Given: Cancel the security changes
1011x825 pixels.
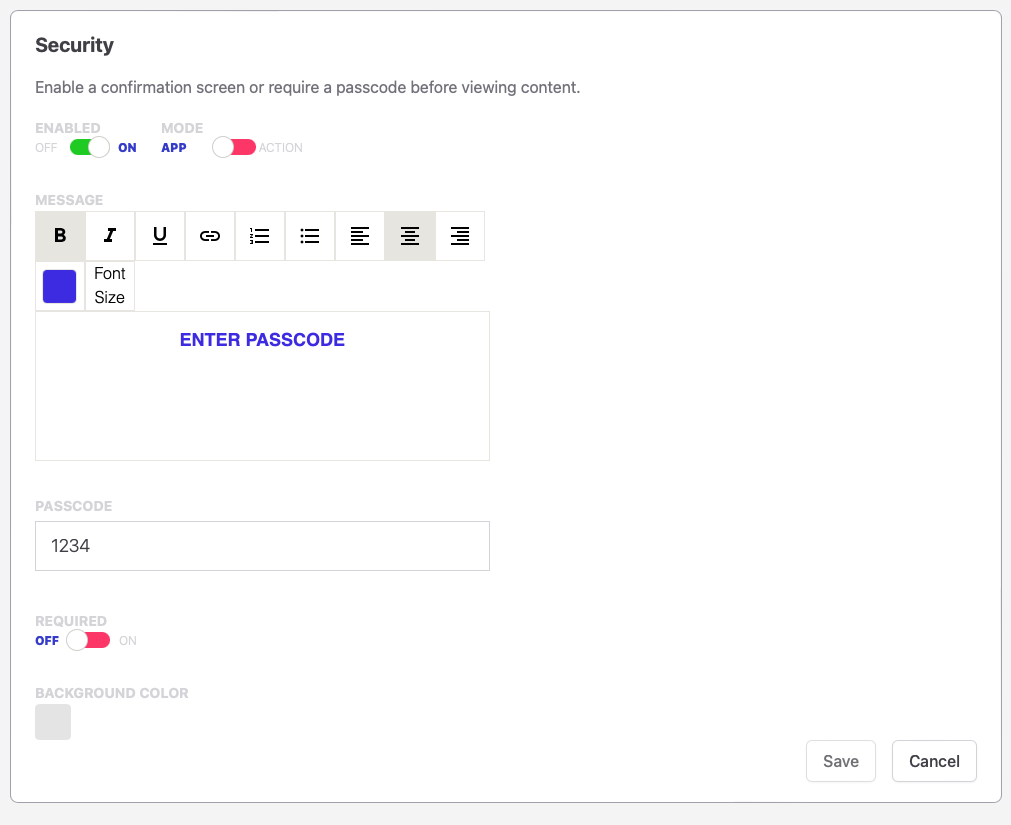Looking at the screenshot, I should (934, 761).
